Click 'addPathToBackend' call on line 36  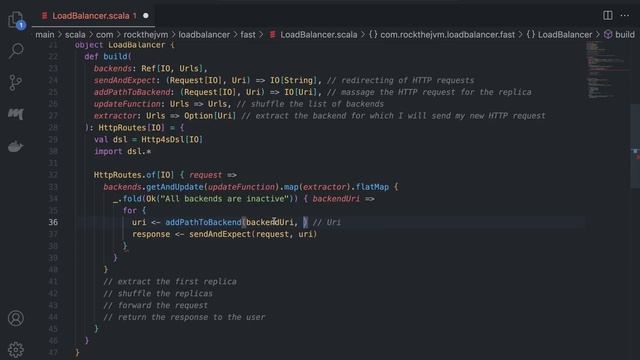click(x=203, y=222)
